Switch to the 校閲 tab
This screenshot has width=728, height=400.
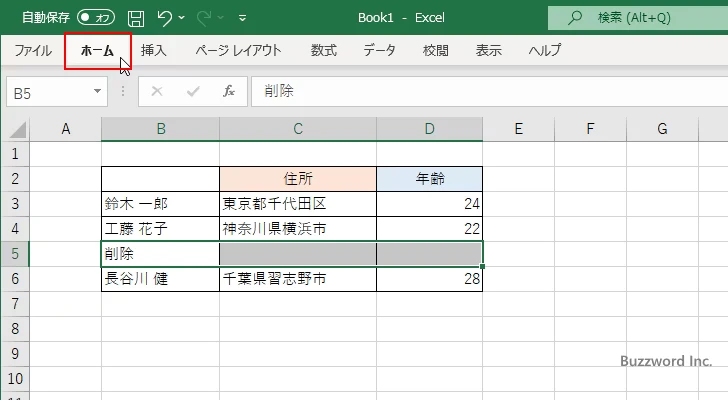[x=436, y=50]
